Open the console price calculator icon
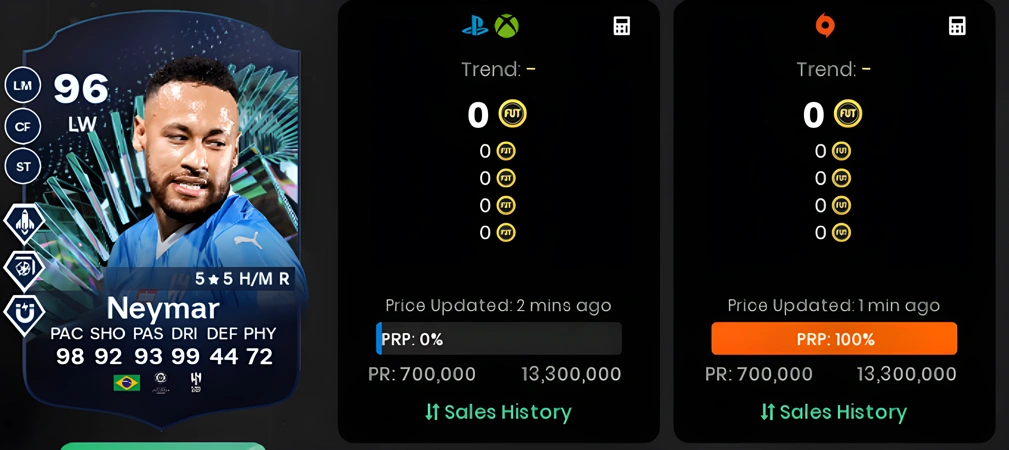 [x=622, y=26]
